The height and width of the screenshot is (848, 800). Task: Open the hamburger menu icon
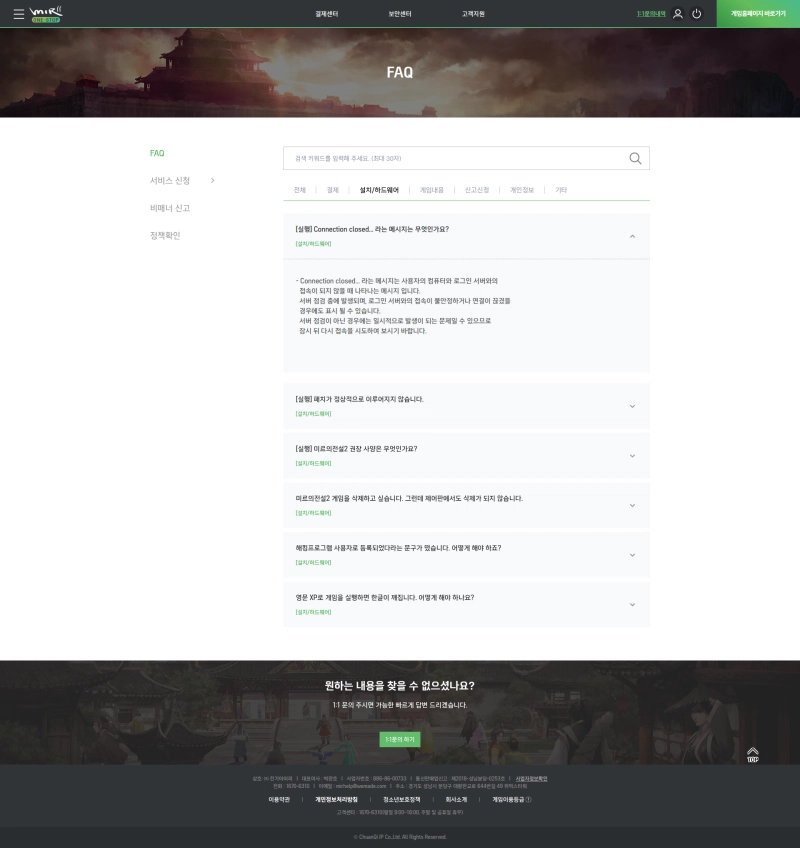18,14
